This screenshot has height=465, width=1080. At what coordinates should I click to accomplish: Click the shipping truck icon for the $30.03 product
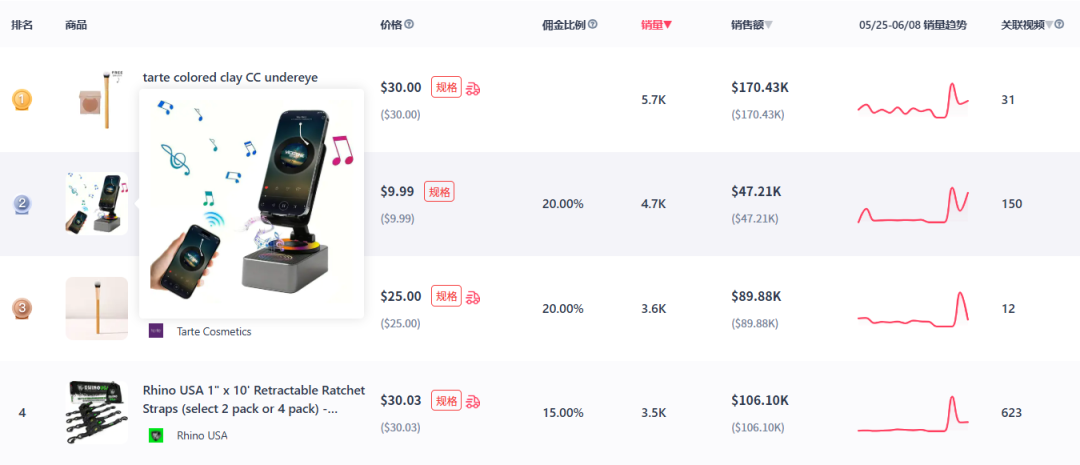click(x=473, y=401)
